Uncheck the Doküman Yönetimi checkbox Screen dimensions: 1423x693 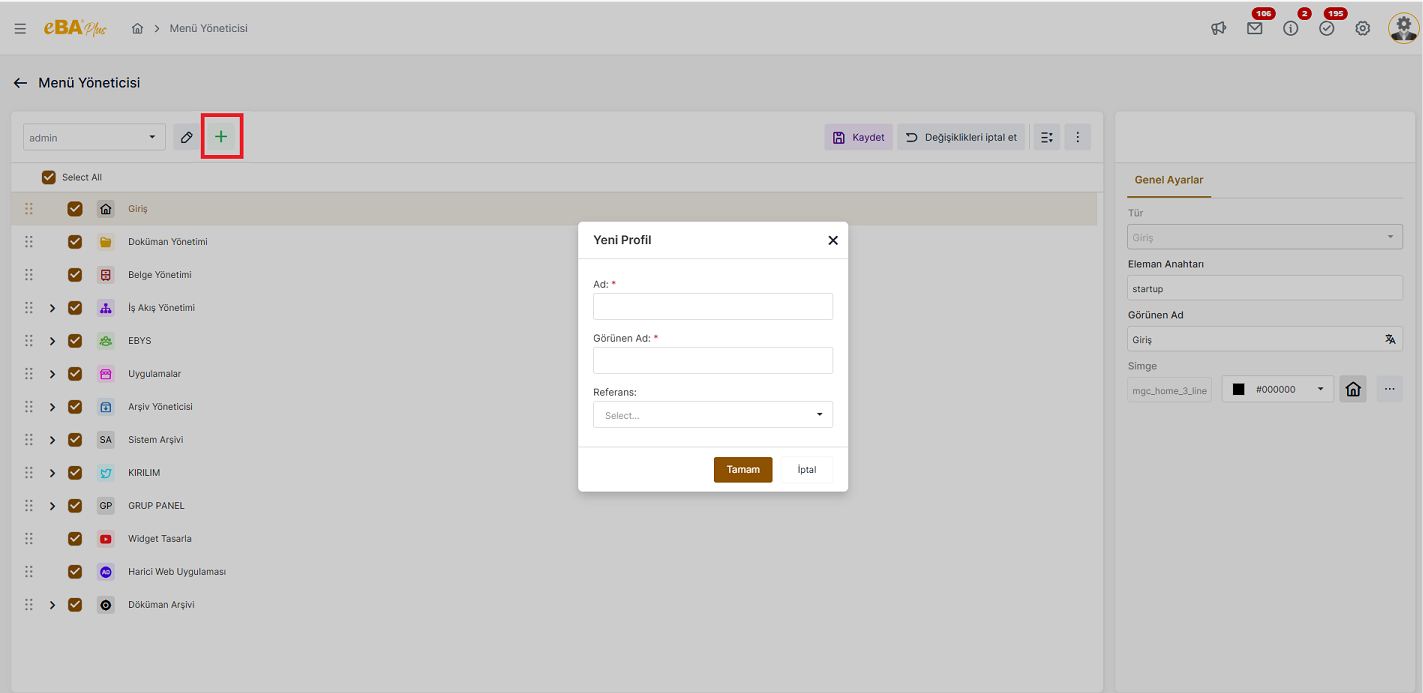[75, 242]
